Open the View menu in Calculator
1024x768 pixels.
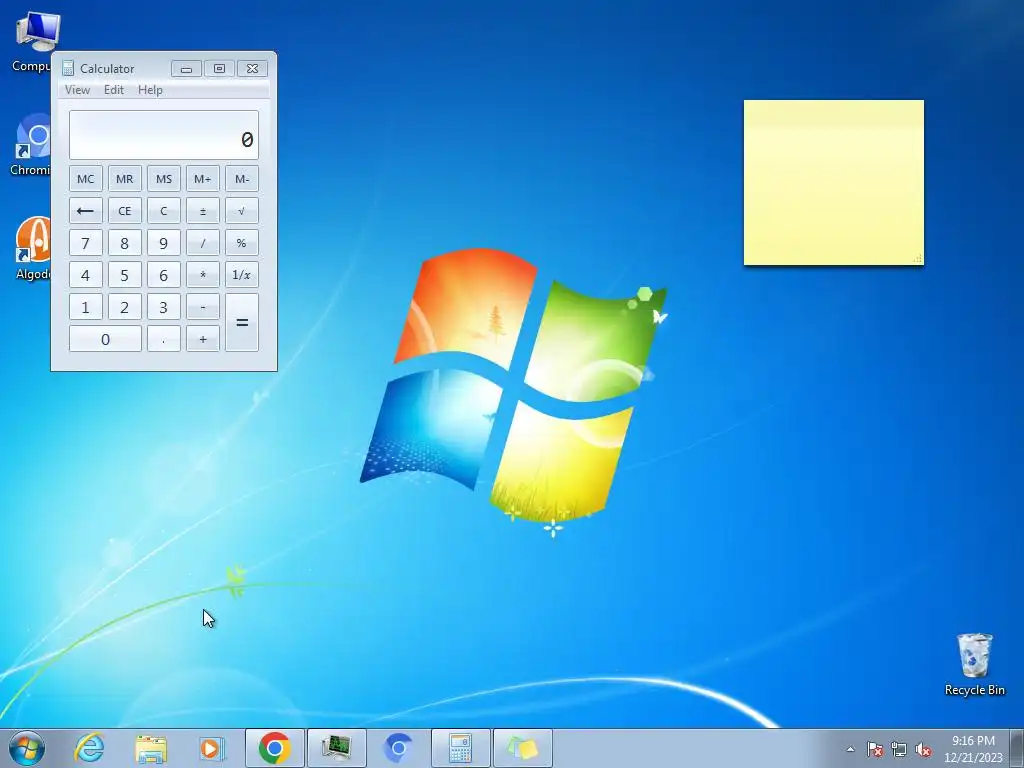point(77,90)
